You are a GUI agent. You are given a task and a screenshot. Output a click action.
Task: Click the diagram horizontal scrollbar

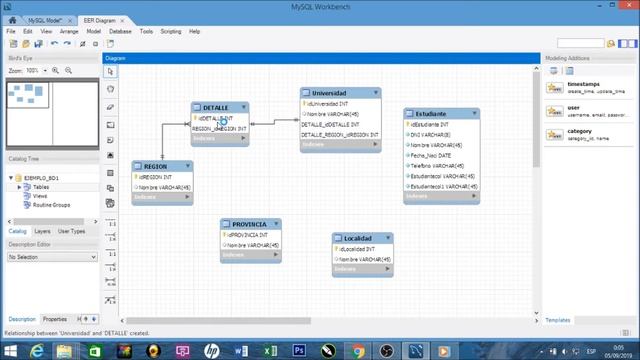(218, 321)
